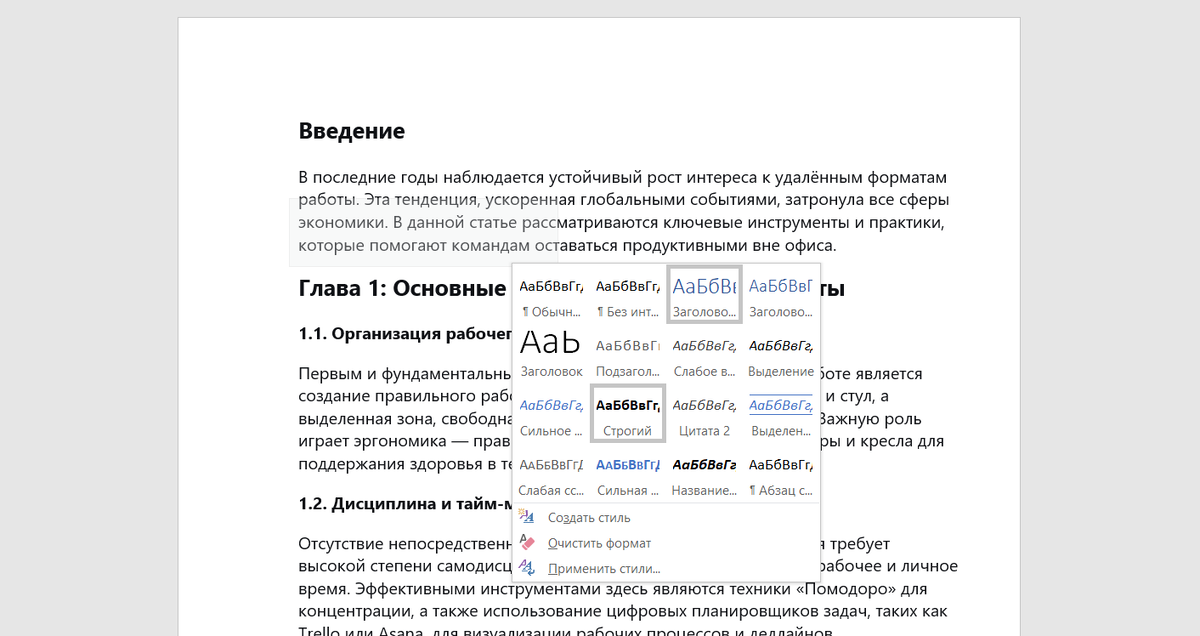This screenshot has height=636, width=1200.
Task: Pick the unframed blue Заголово… style above Выделение
Action: (781, 295)
